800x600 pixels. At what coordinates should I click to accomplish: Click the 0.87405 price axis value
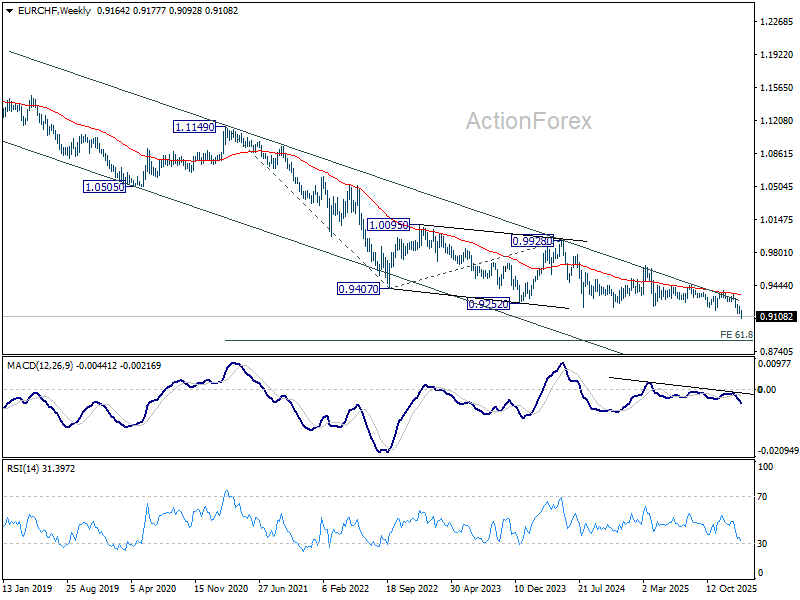point(777,352)
